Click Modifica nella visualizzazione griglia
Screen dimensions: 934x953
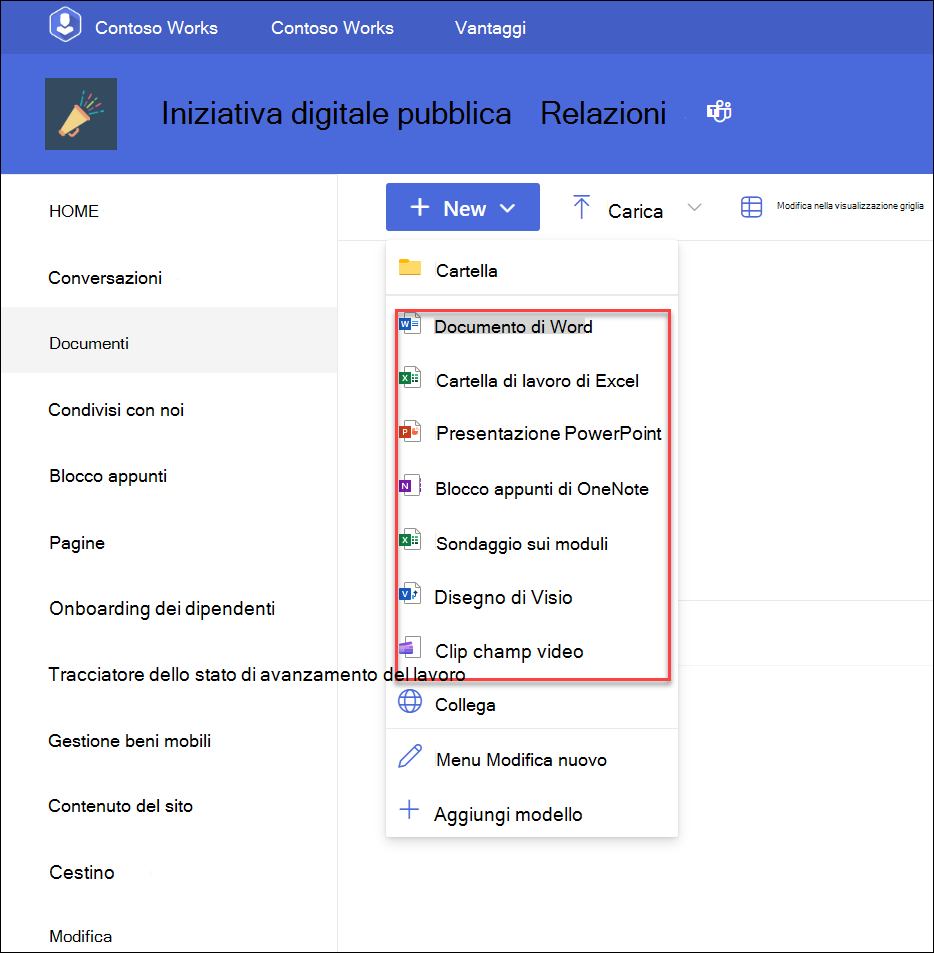tap(850, 205)
